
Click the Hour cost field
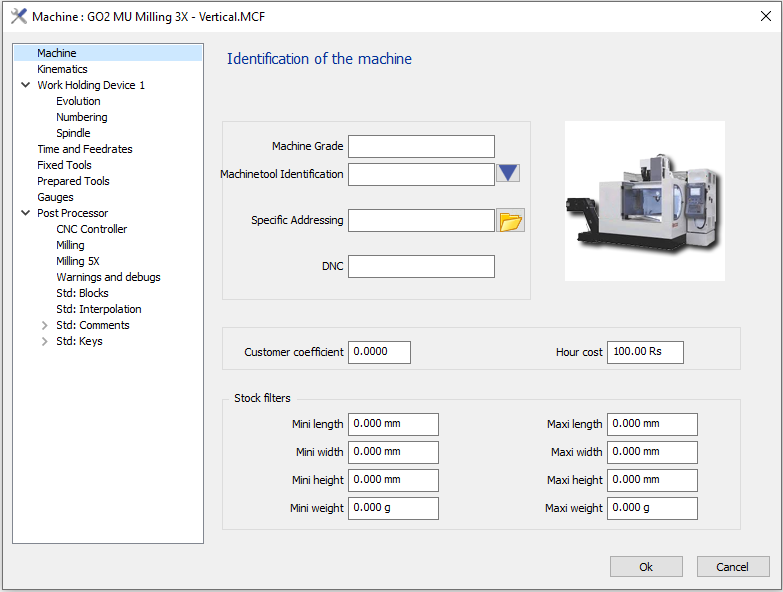point(644,352)
